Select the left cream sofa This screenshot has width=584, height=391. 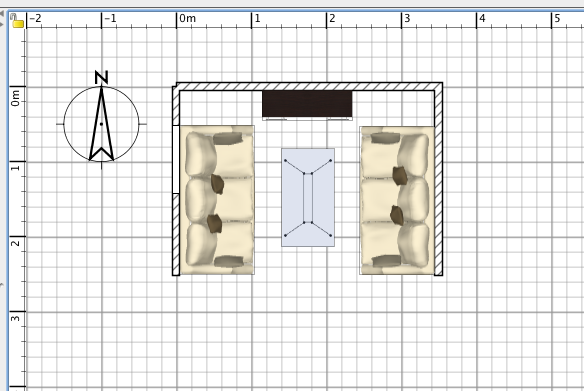pyautogui.click(x=217, y=200)
